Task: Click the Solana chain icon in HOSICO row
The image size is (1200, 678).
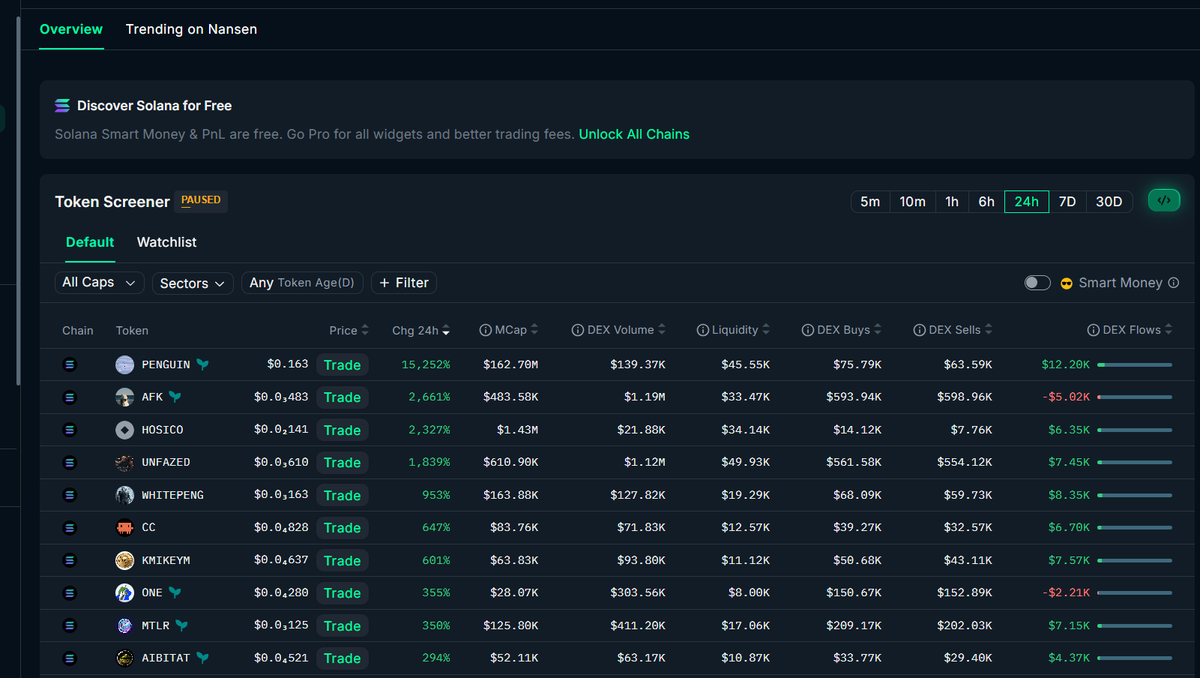Action: click(69, 430)
